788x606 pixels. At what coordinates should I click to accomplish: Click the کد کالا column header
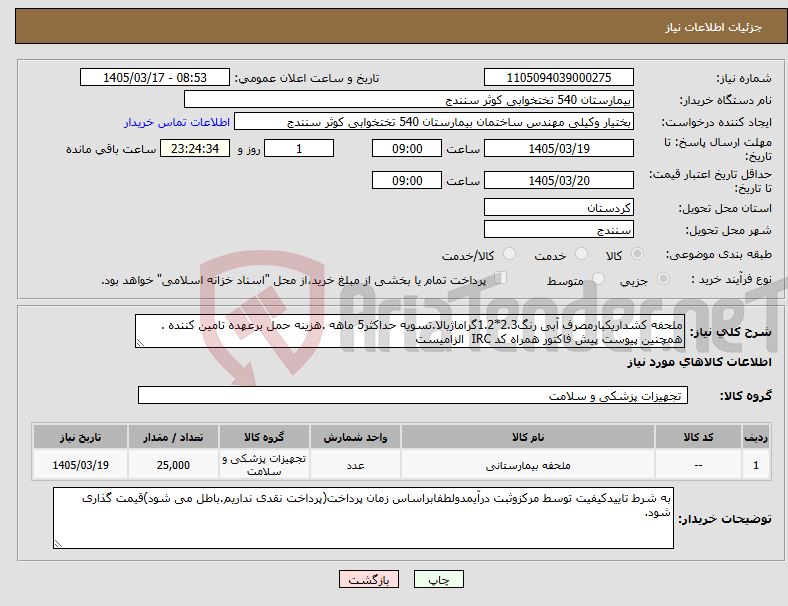point(698,437)
